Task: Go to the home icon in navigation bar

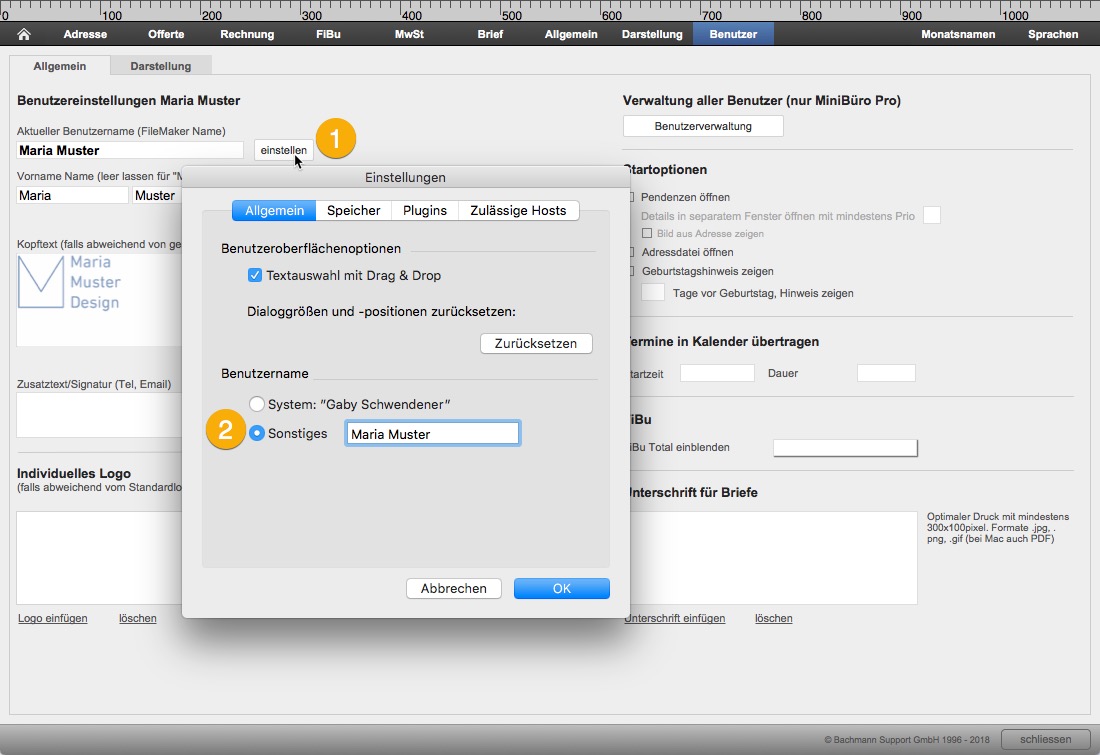Action: pos(24,34)
